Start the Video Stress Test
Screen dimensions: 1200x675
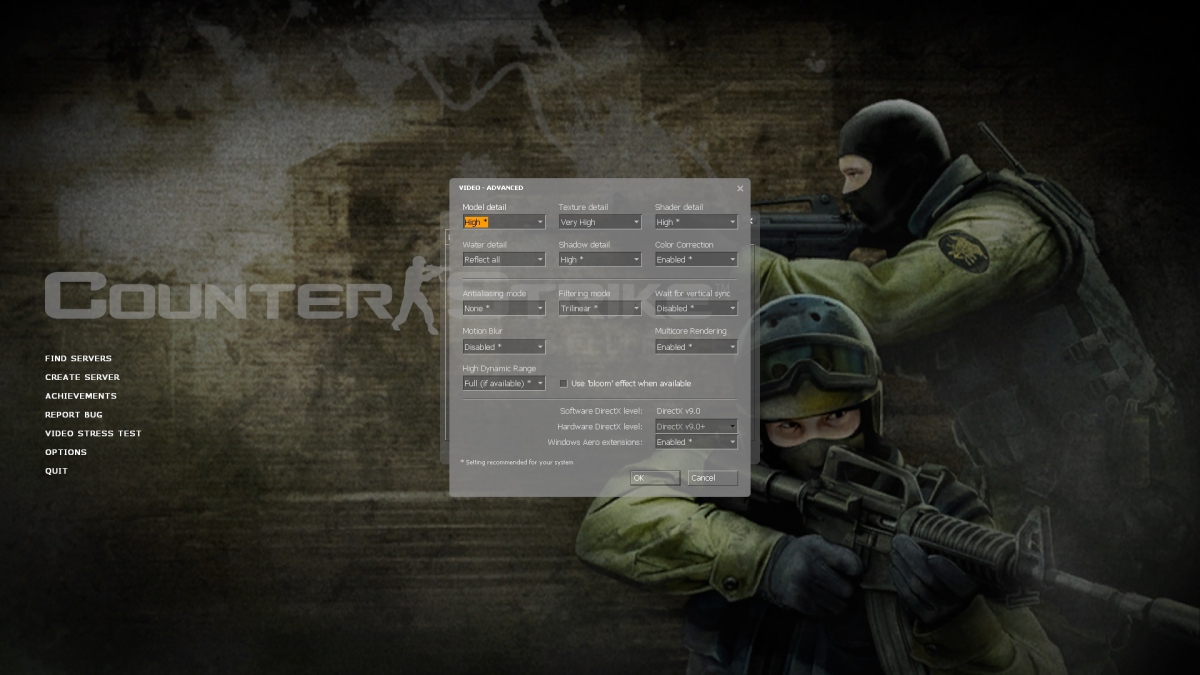point(93,433)
